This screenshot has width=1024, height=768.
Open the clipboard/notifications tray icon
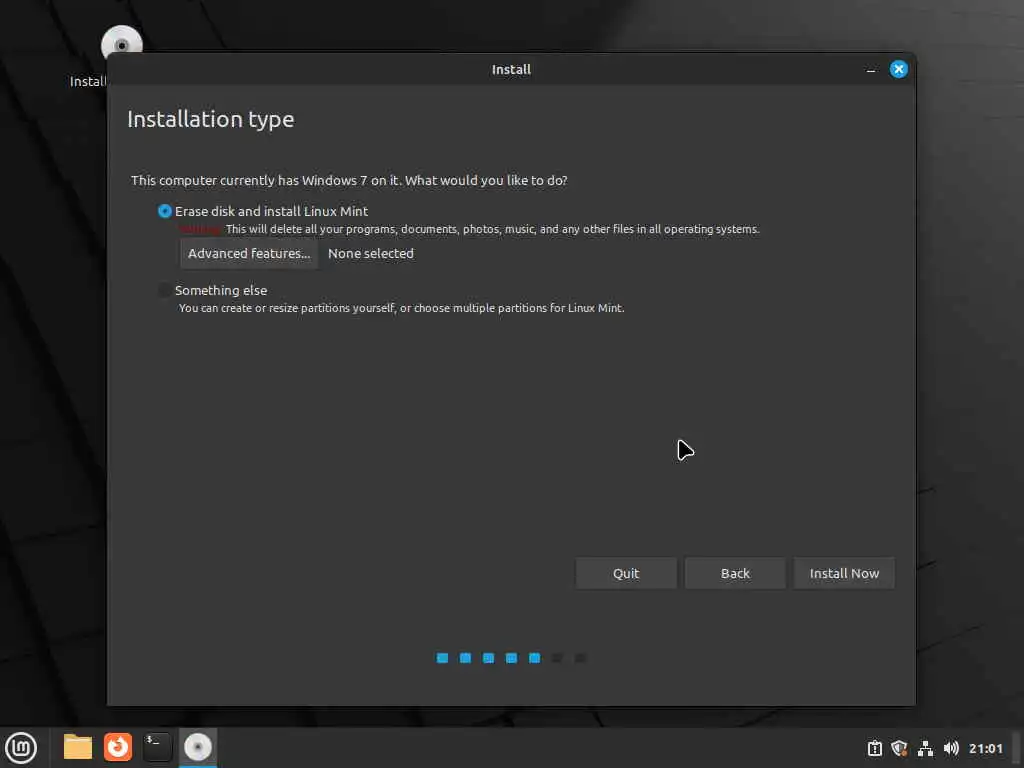(874, 748)
